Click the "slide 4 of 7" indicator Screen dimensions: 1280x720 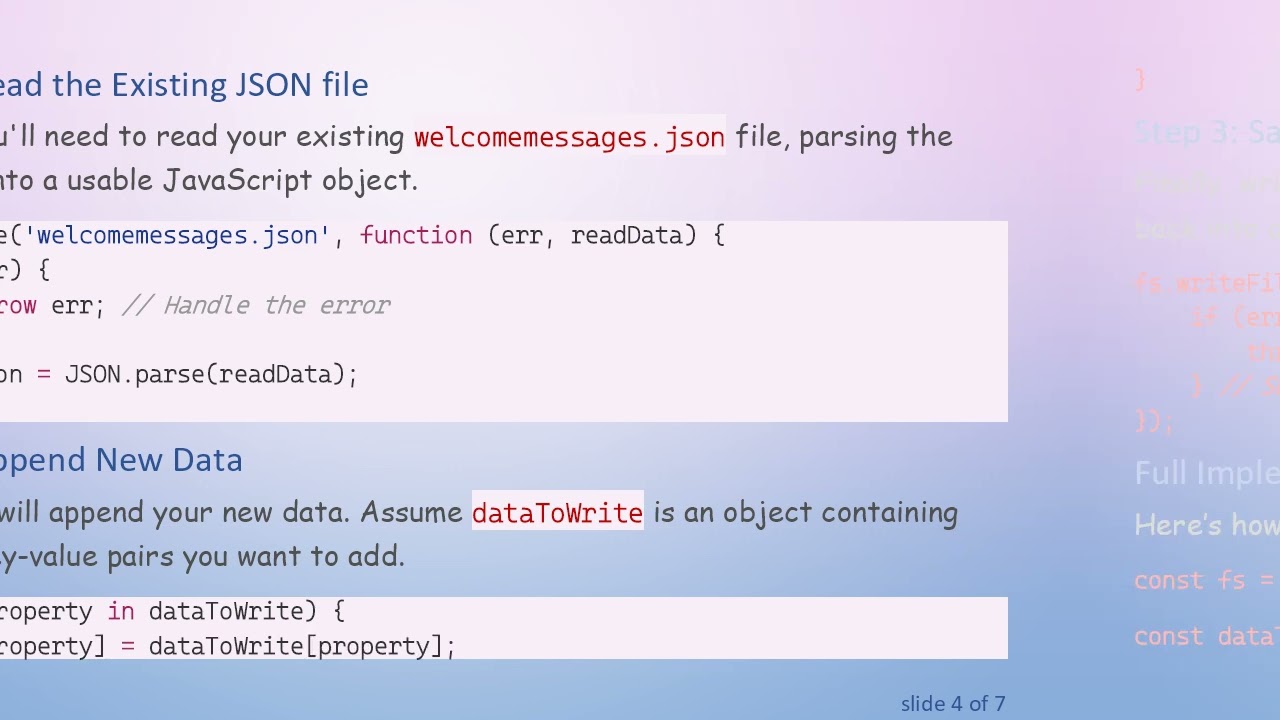click(x=952, y=704)
